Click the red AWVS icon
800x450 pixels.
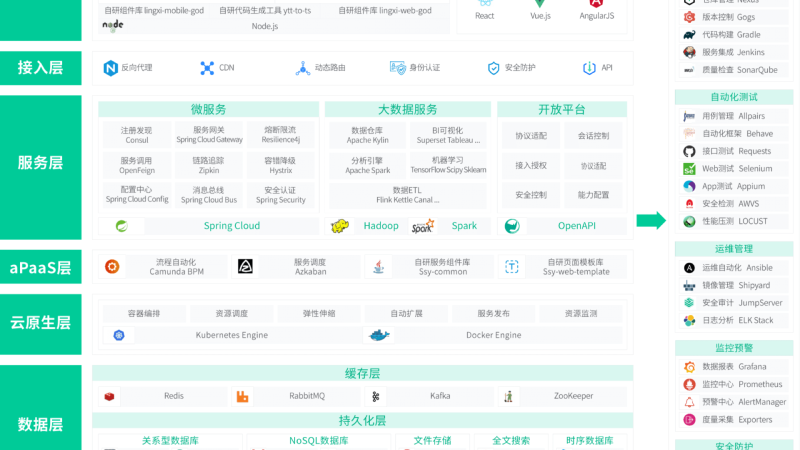(x=689, y=204)
